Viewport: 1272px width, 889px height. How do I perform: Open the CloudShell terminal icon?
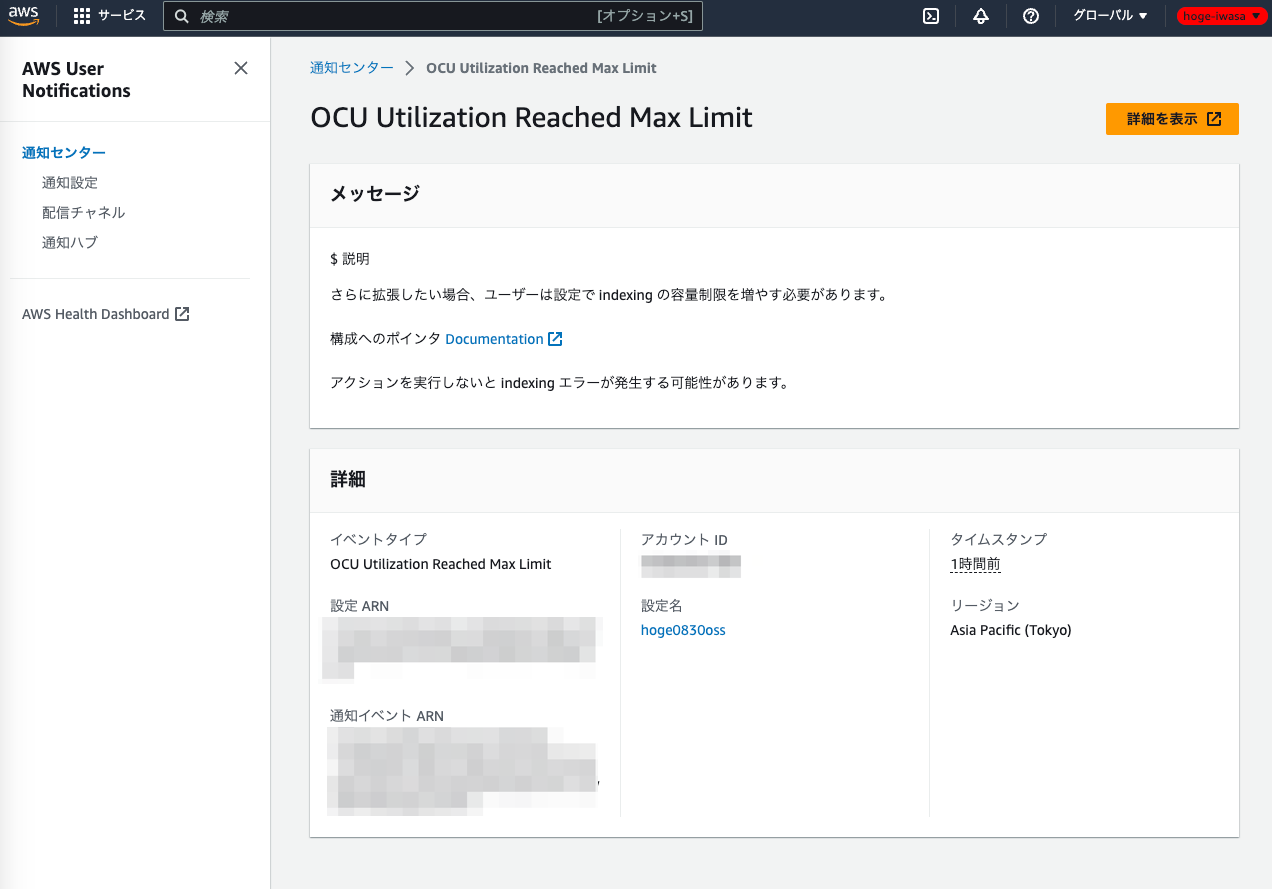(x=930, y=16)
